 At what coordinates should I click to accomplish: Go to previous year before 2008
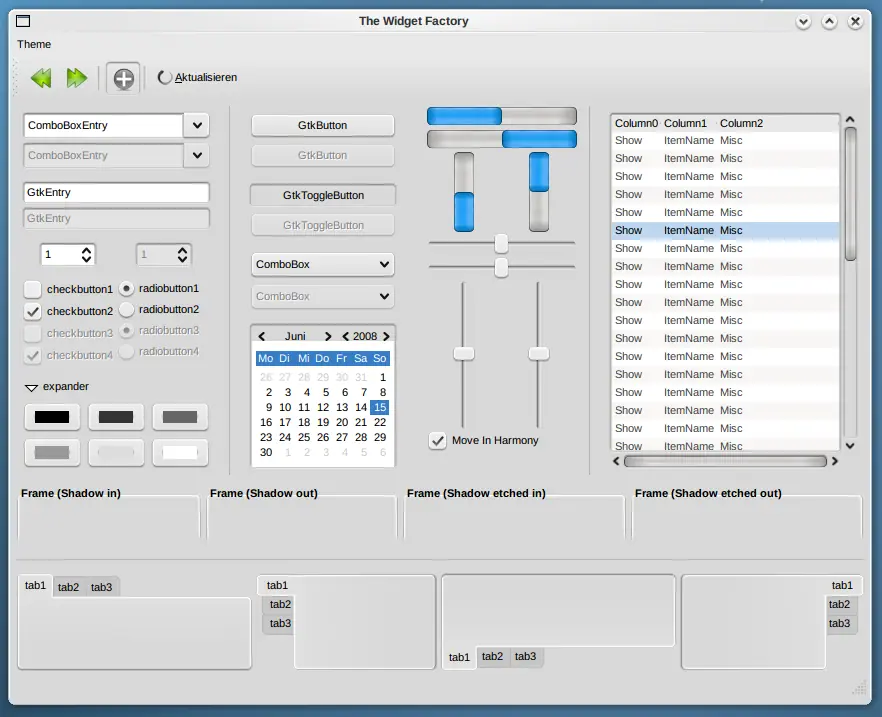345,336
